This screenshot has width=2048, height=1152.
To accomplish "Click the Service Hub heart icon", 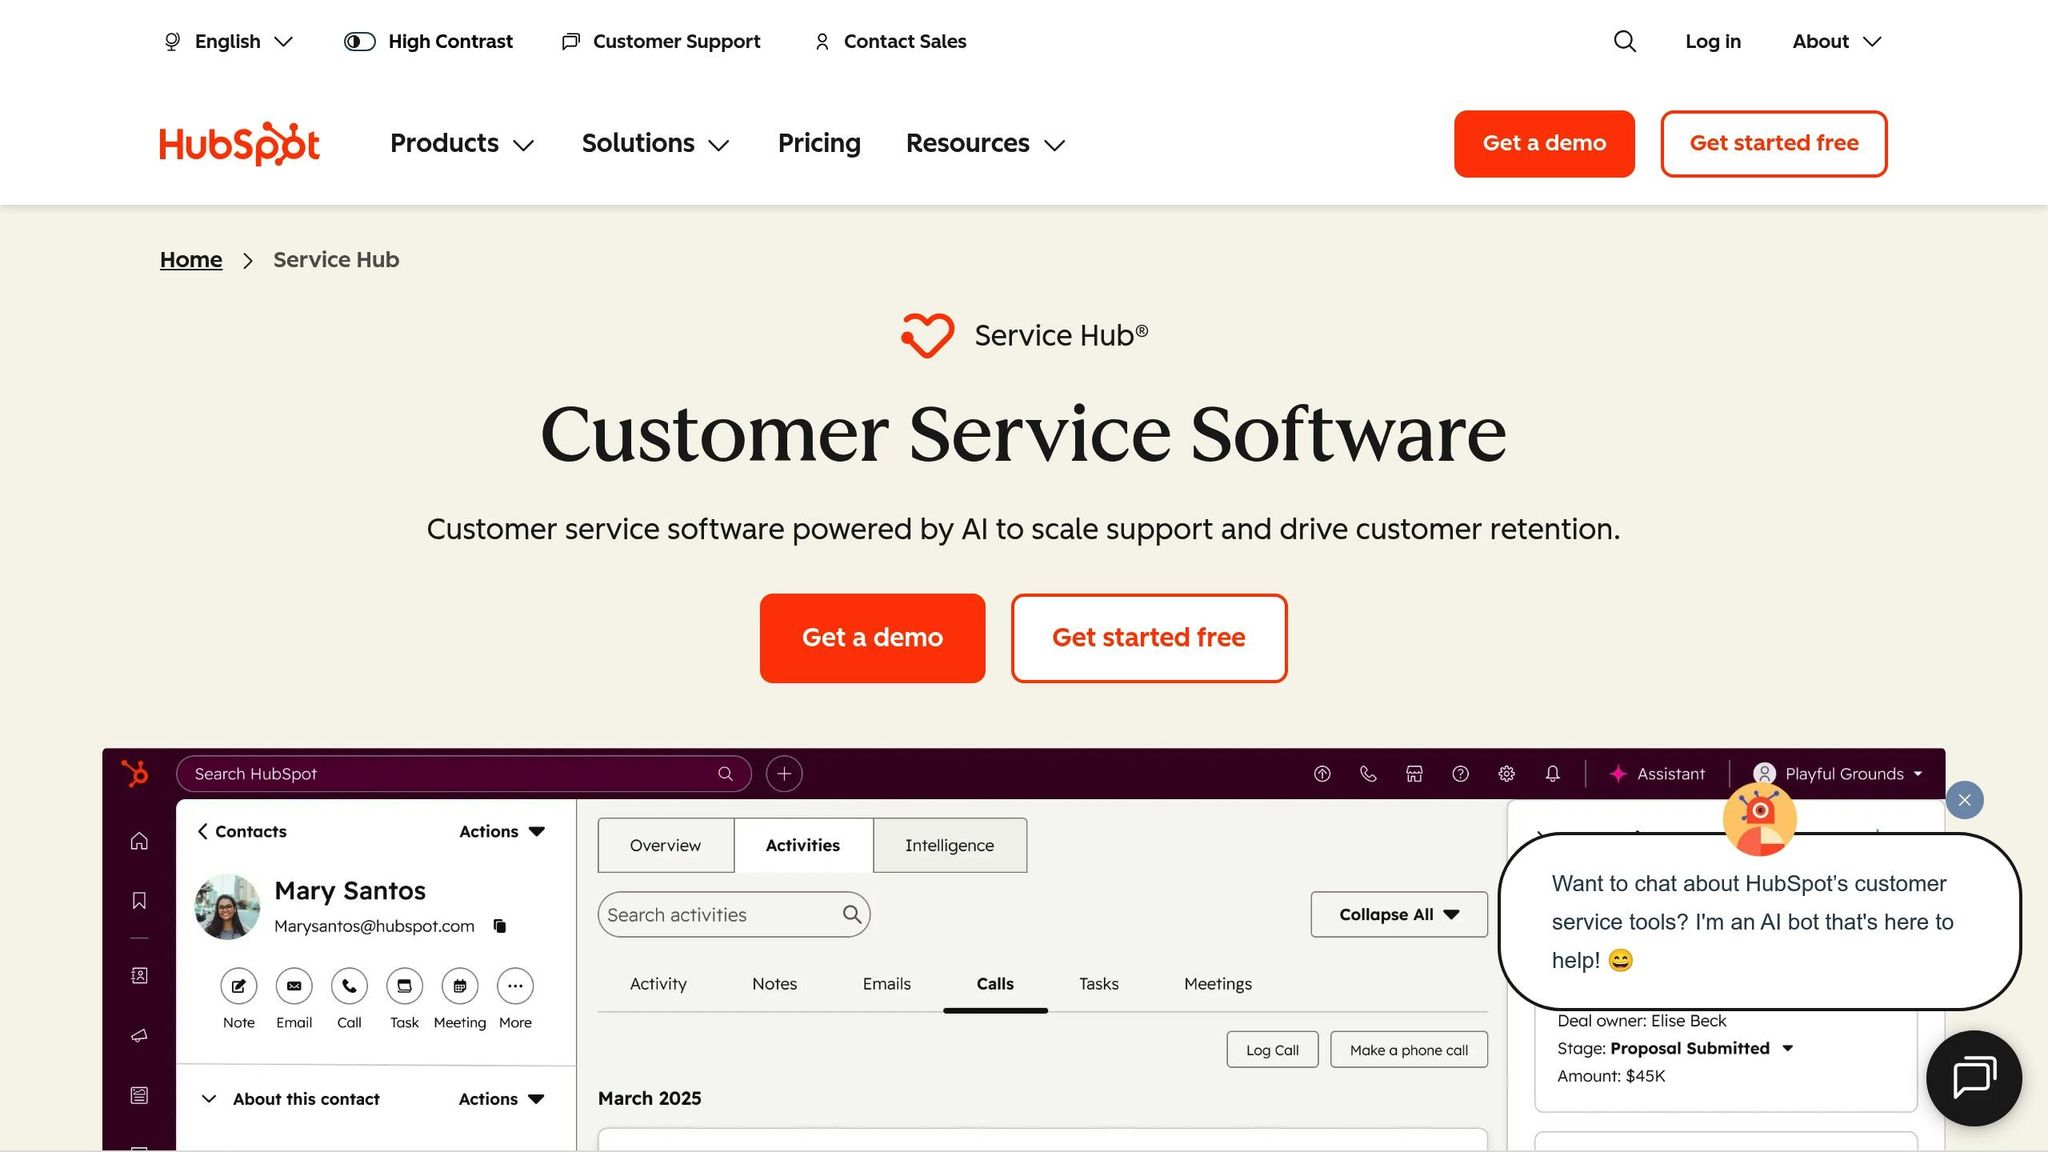I will [927, 335].
